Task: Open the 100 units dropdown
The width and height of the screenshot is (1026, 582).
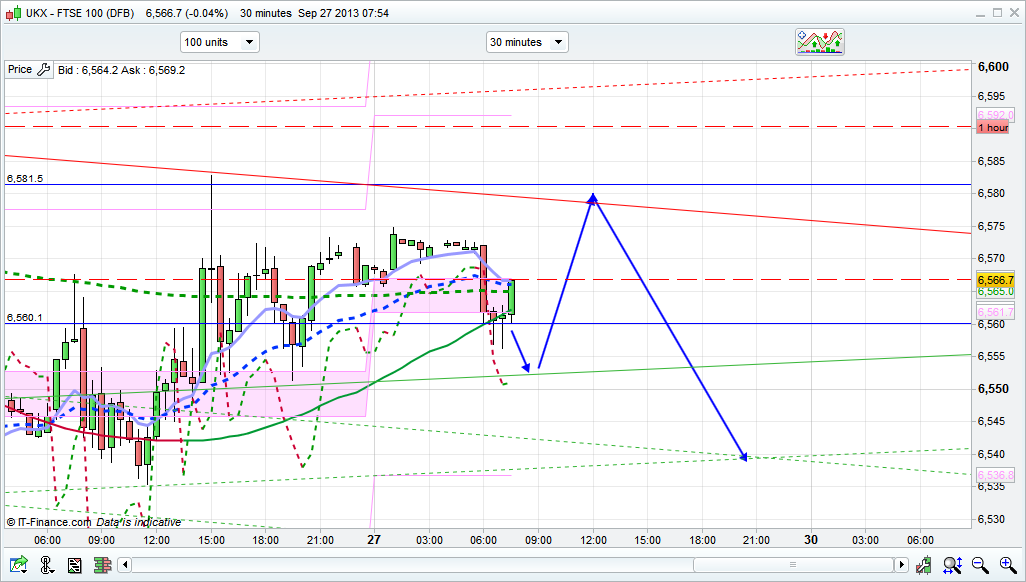Action: pos(219,42)
